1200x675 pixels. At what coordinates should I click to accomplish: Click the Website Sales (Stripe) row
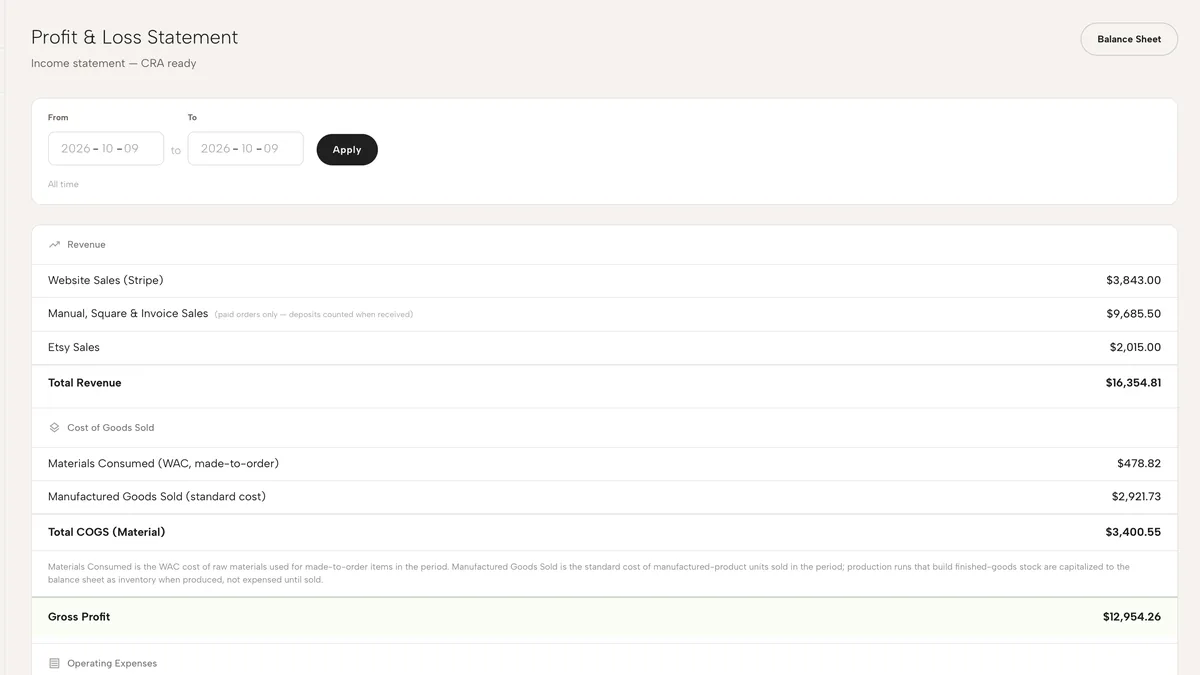(x=604, y=281)
